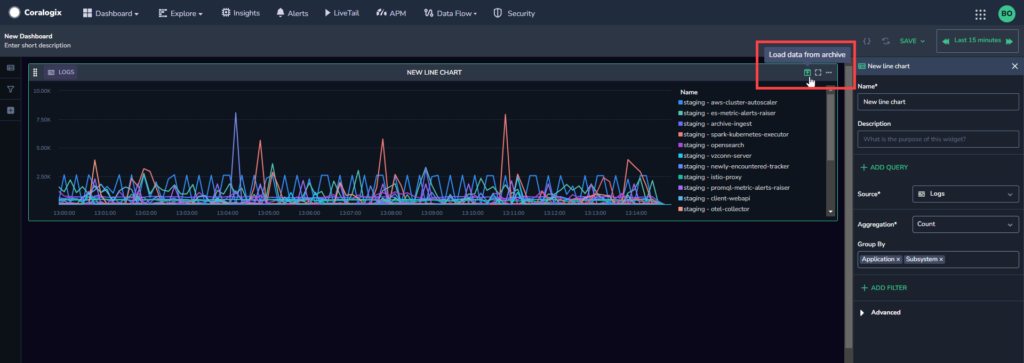The width and height of the screenshot is (1024, 363).
Task: Click the legend scrollbar down arrow
Action: coord(831,212)
